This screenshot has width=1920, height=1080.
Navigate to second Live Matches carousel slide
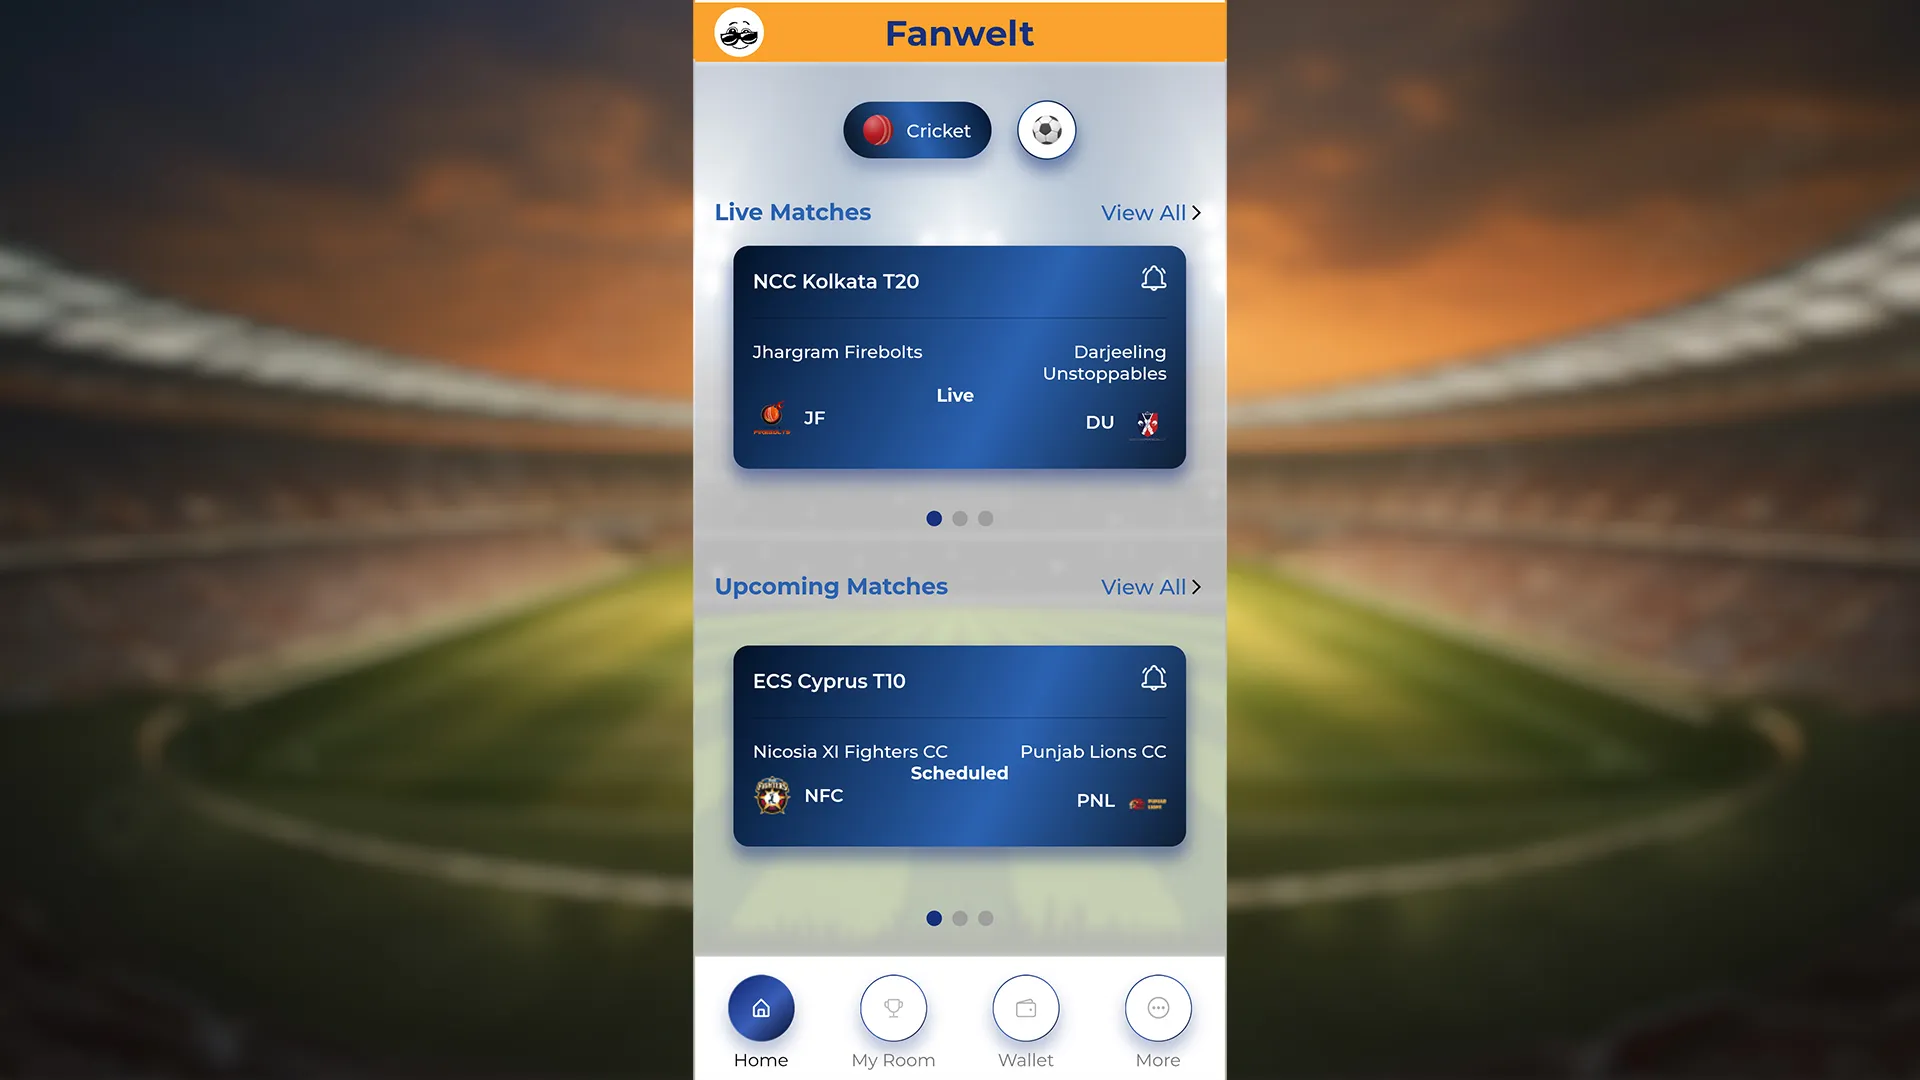[959, 517]
